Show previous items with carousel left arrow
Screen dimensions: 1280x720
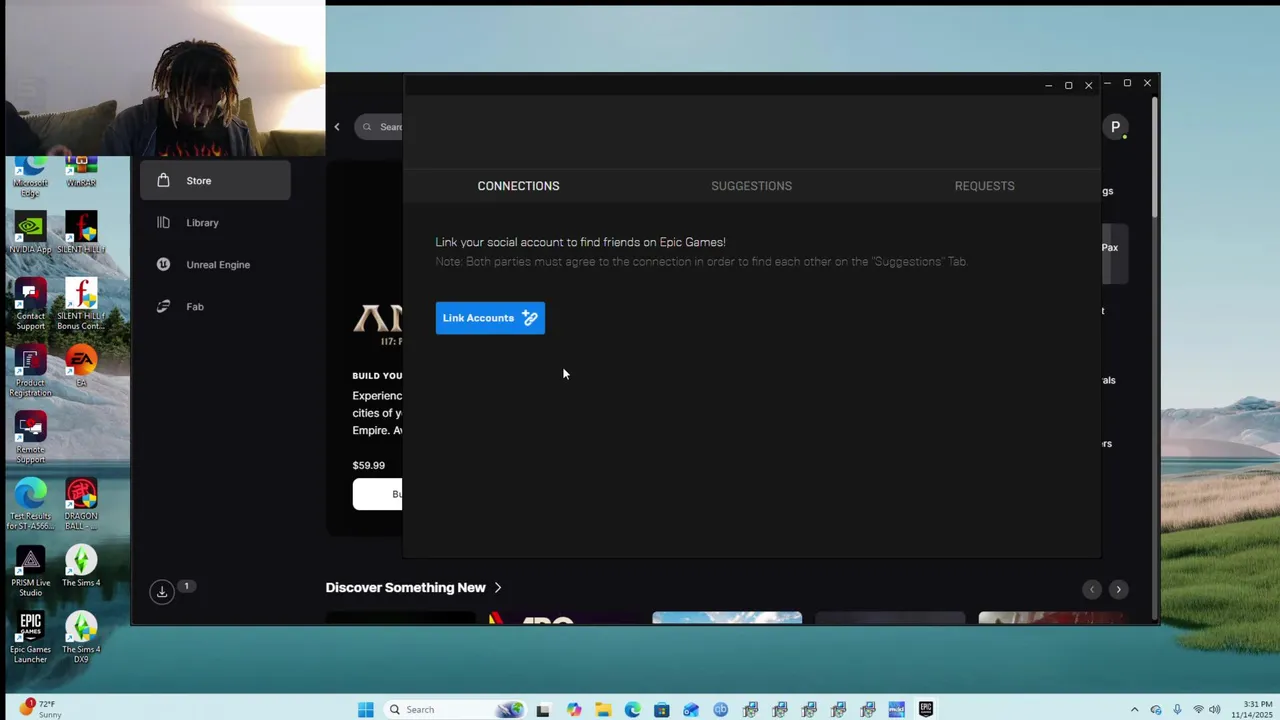(1092, 590)
